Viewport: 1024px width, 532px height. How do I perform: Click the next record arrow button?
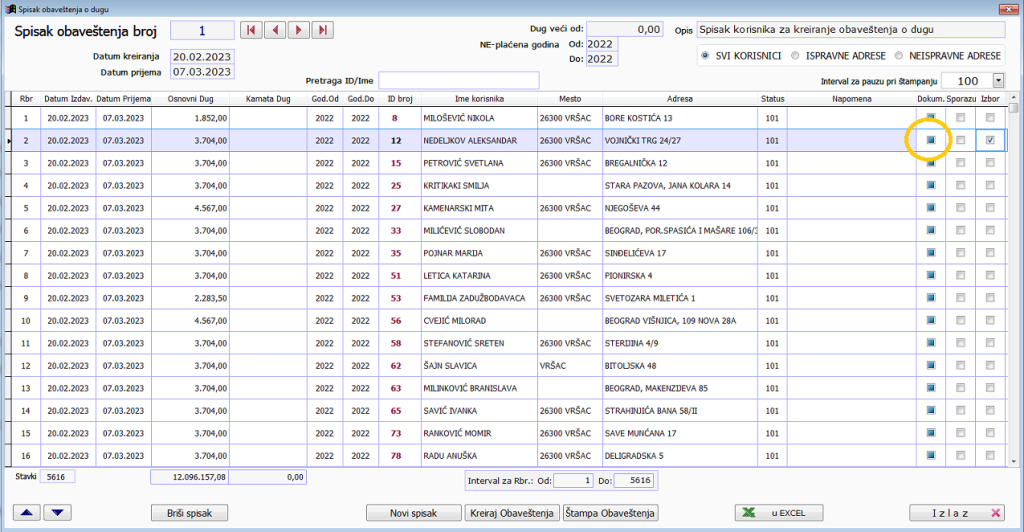pos(298,30)
